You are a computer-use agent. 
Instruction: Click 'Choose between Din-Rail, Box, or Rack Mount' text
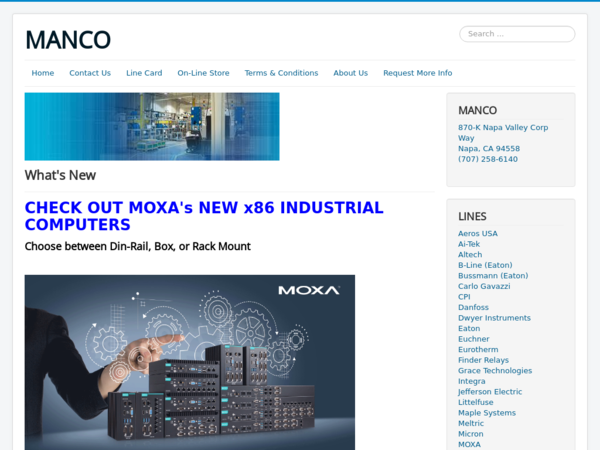pos(138,246)
